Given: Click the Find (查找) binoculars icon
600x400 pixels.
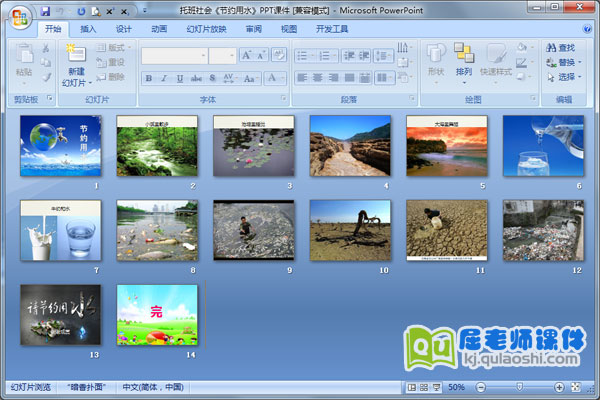Looking at the screenshot, I should (x=551, y=47).
